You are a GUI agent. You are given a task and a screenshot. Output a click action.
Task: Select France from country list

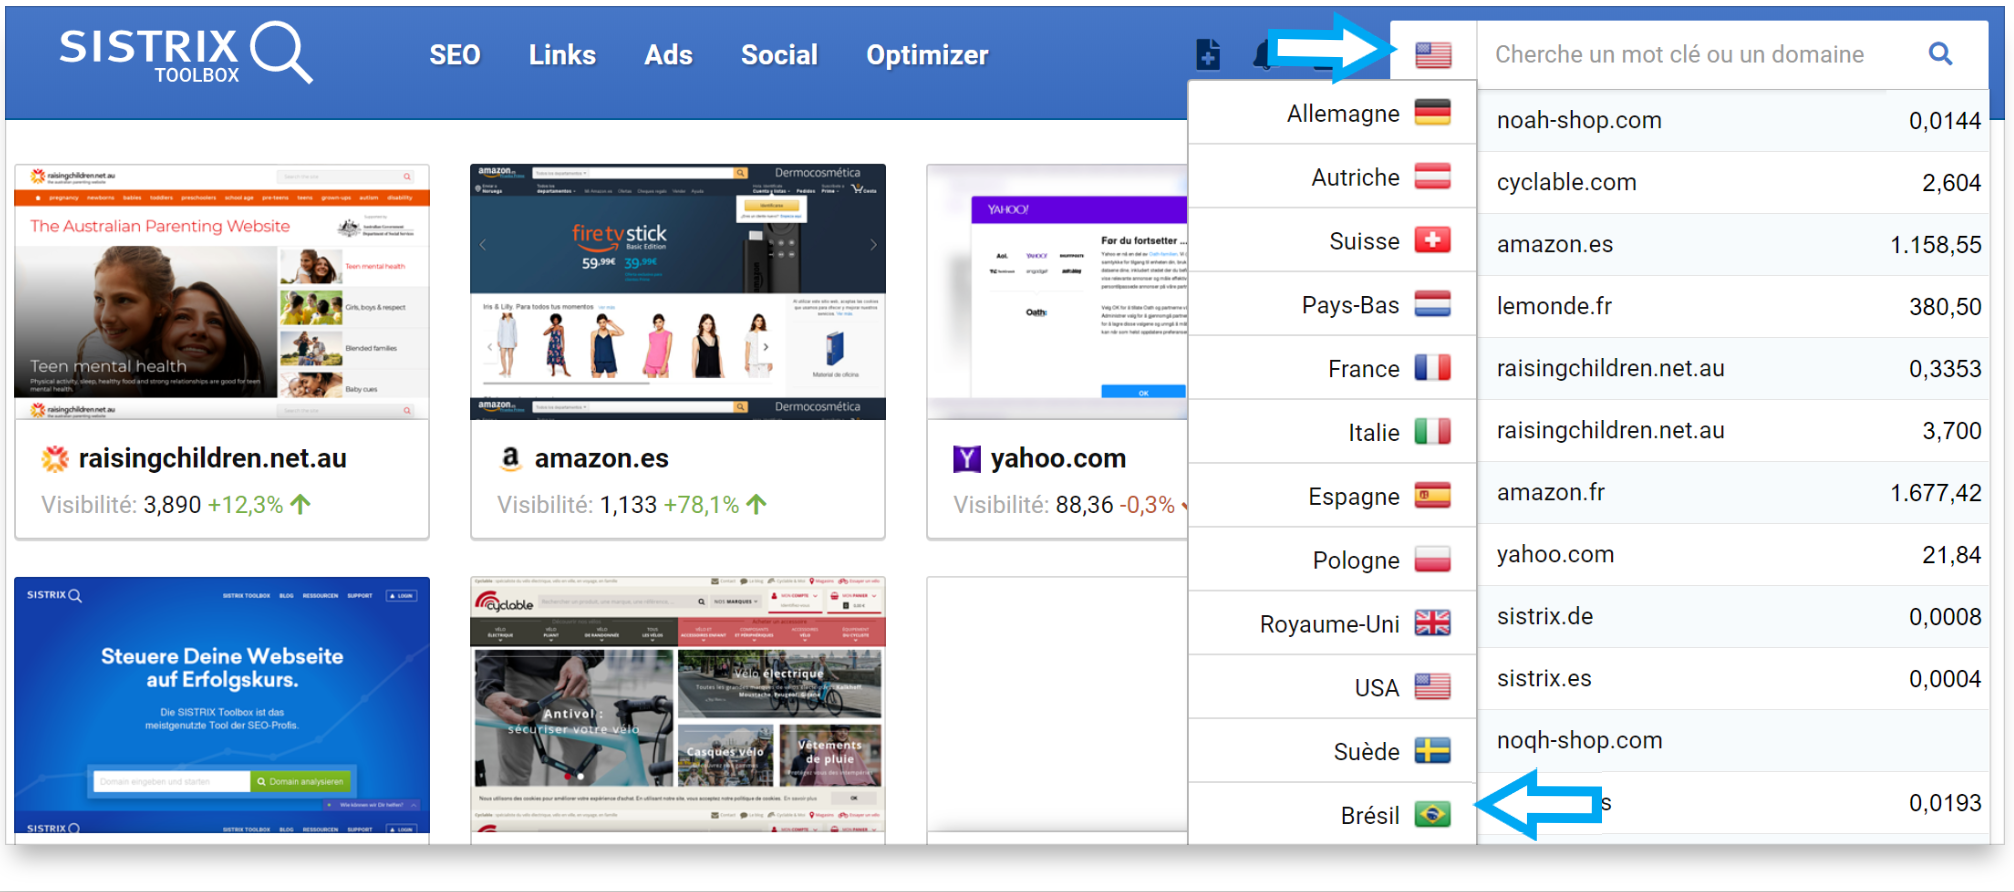1332,369
